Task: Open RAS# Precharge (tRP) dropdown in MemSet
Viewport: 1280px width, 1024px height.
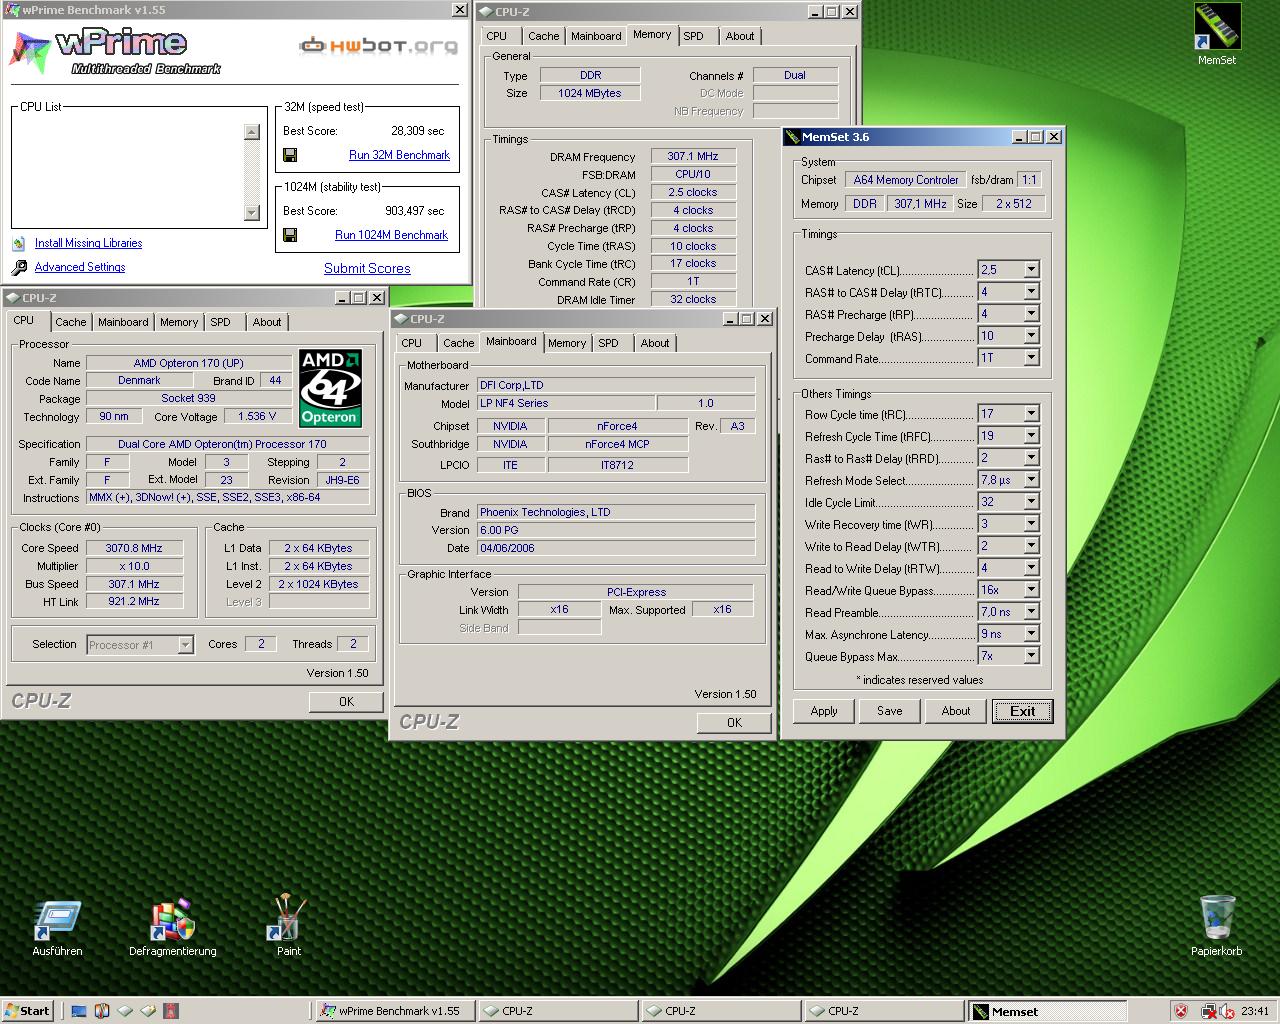Action: [1031, 314]
